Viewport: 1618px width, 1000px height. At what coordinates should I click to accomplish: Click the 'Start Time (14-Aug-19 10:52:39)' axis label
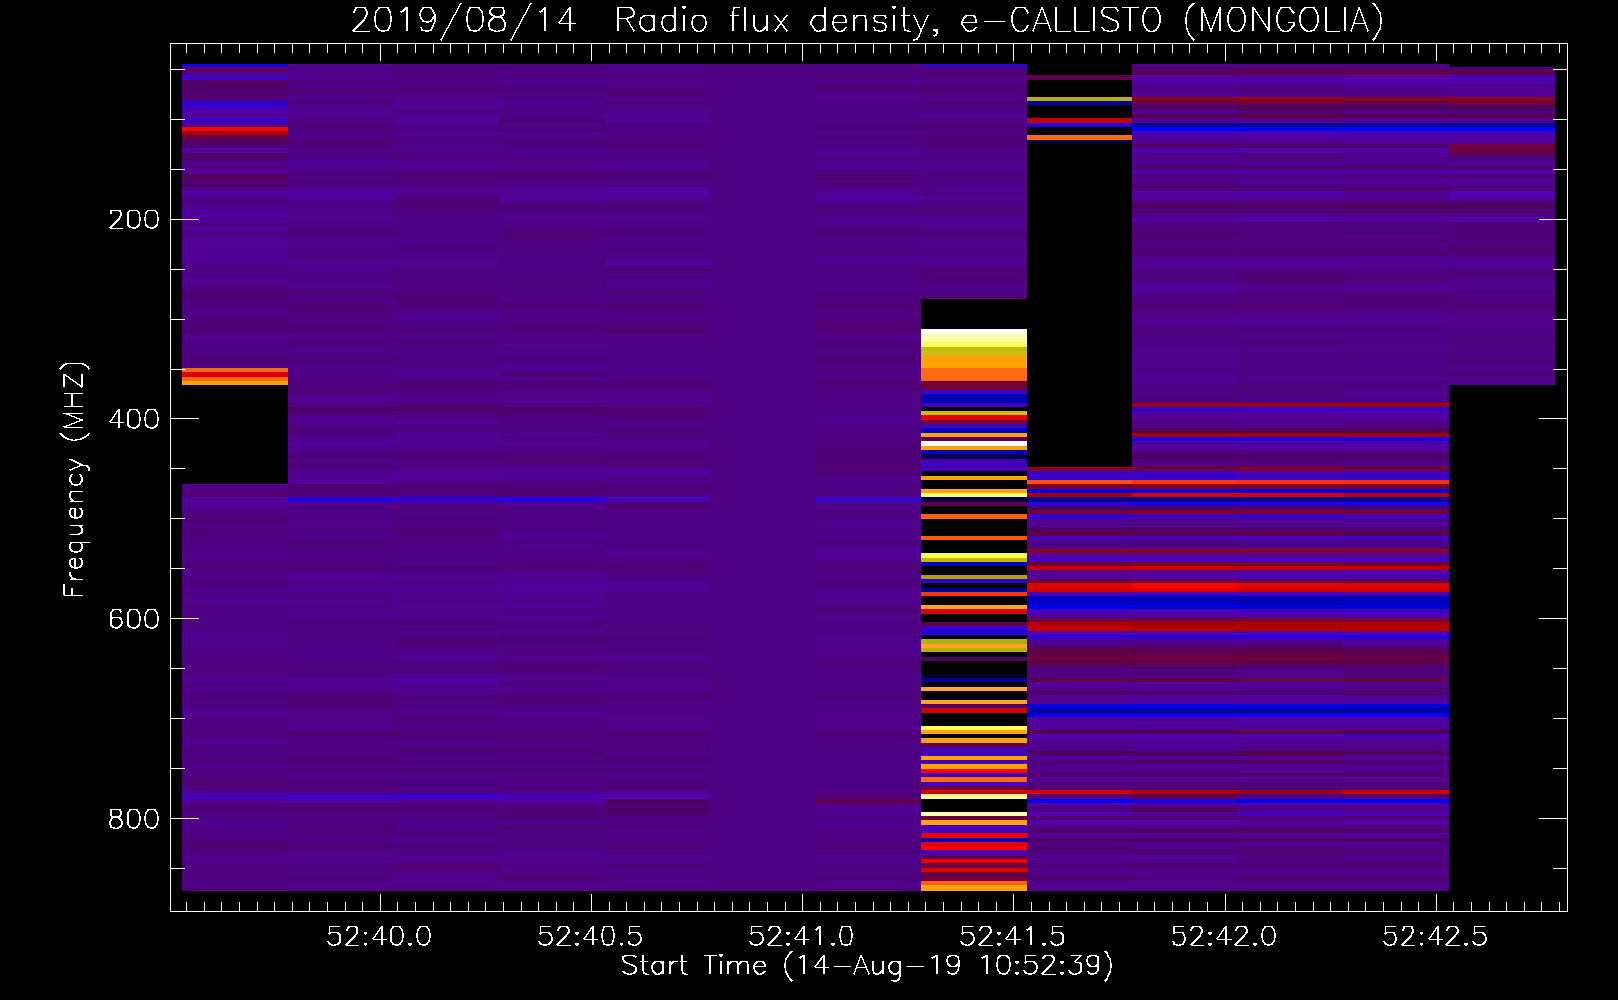pos(867,966)
